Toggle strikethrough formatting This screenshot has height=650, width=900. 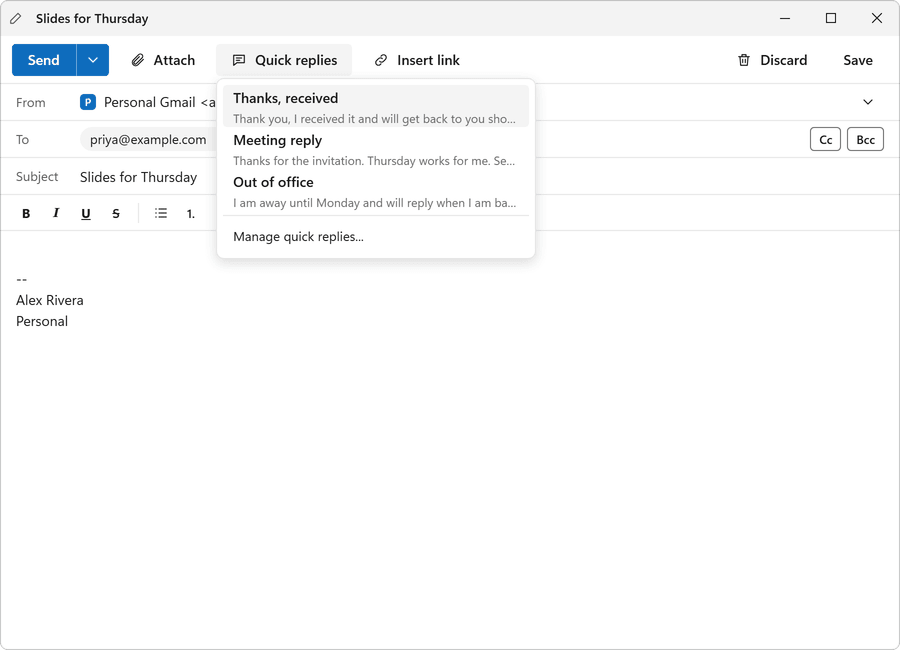(x=116, y=214)
